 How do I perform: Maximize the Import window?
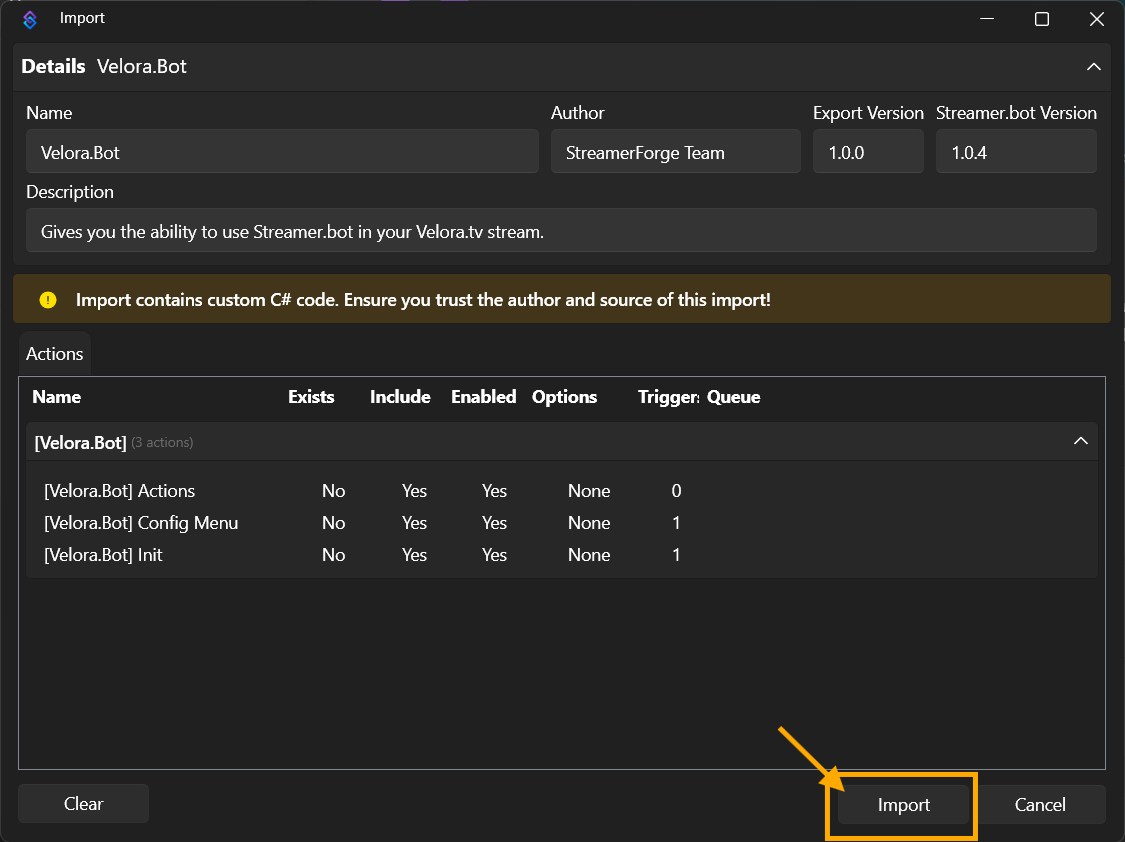coord(1041,19)
